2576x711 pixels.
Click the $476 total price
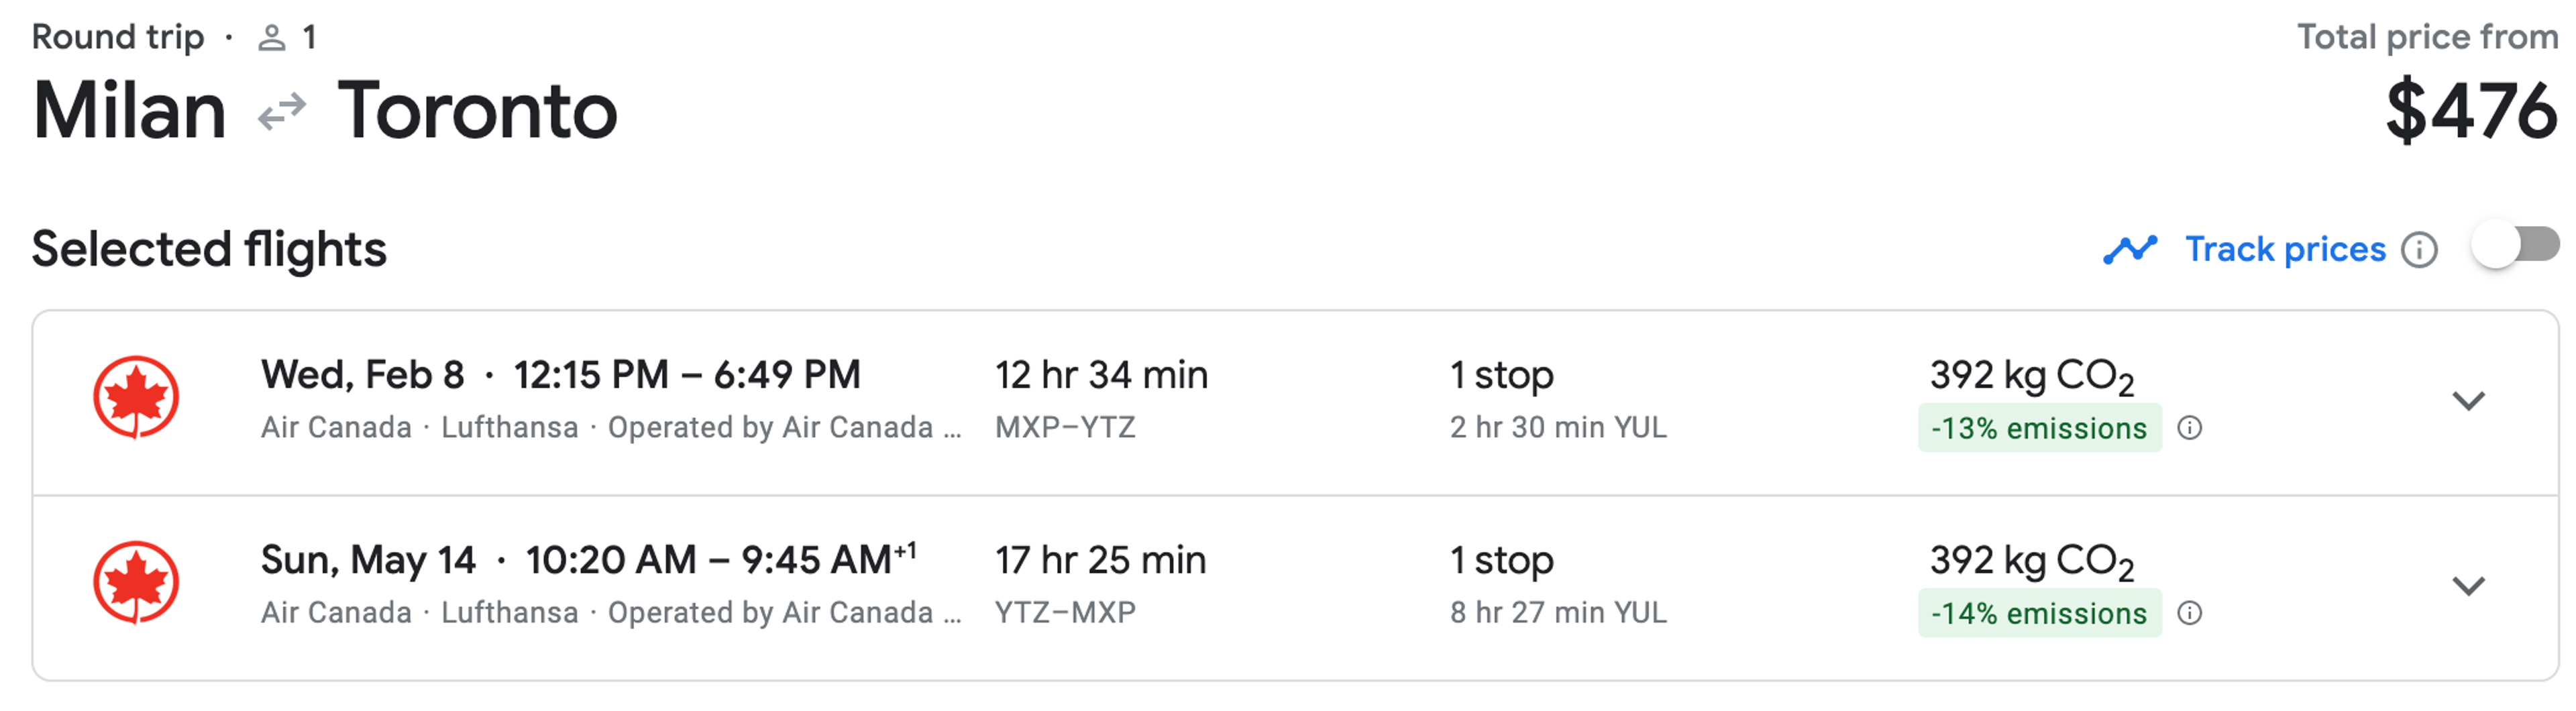click(x=2471, y=111)
